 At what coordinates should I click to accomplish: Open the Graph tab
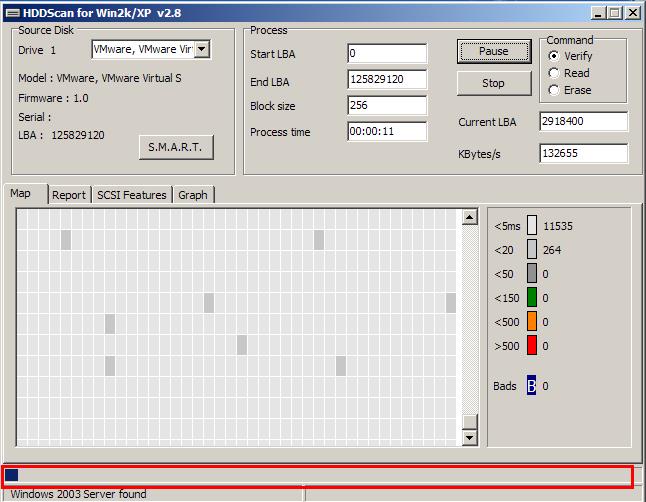click(193, 195)
